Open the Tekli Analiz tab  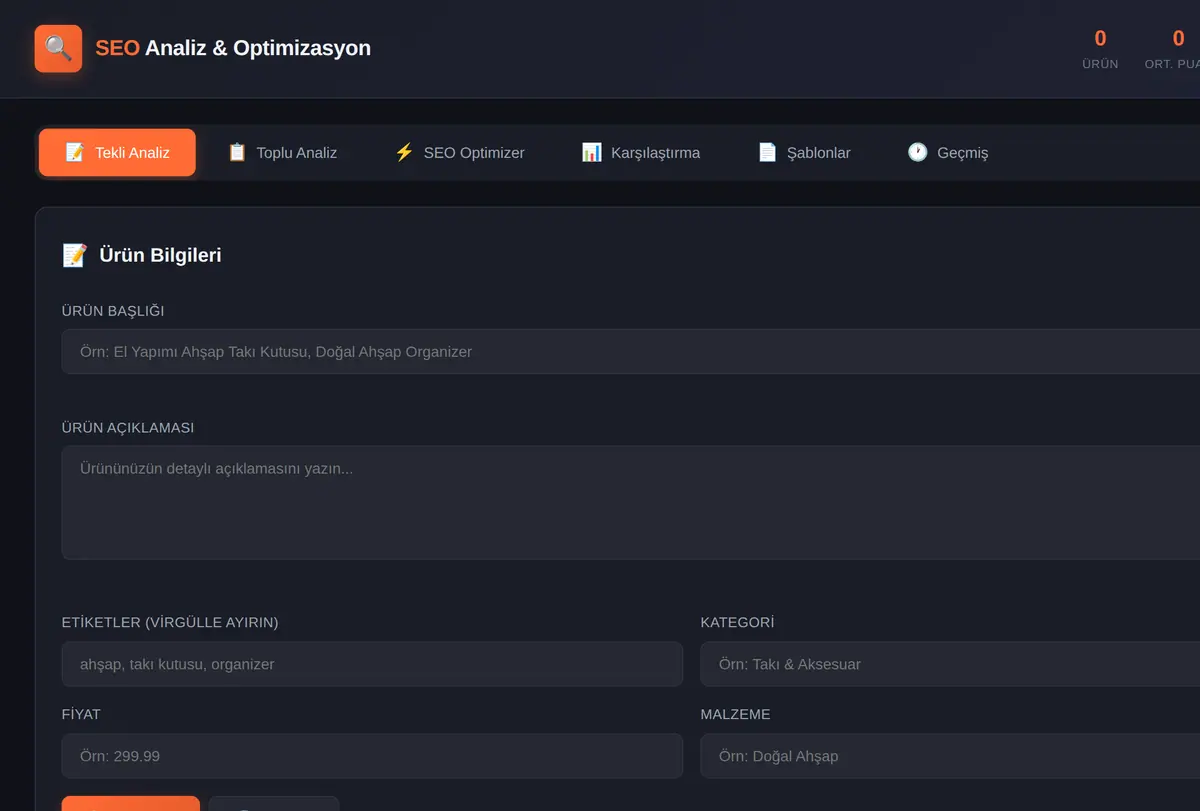click(117, 153)
